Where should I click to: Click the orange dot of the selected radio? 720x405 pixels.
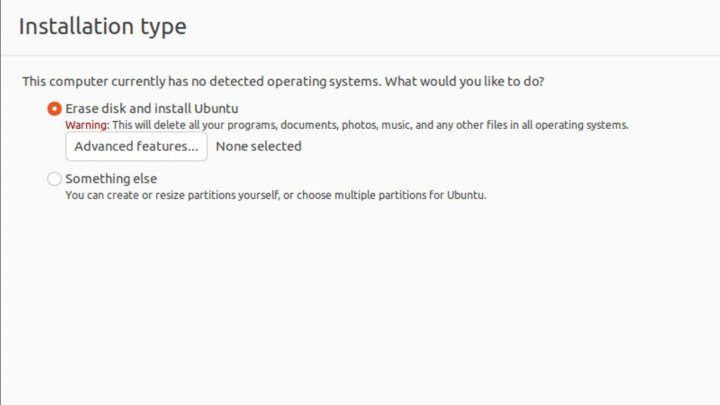(x=54, y=108)
